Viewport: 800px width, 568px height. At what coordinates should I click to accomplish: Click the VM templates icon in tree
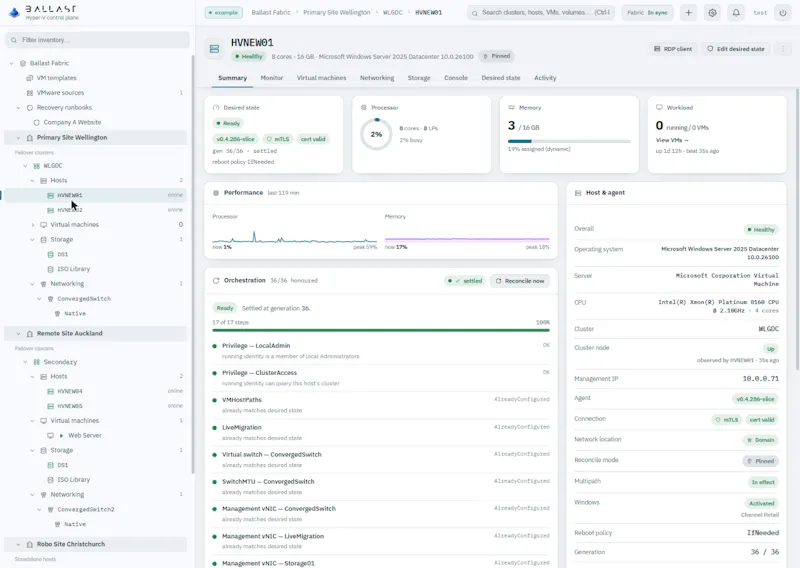(30, 78)
